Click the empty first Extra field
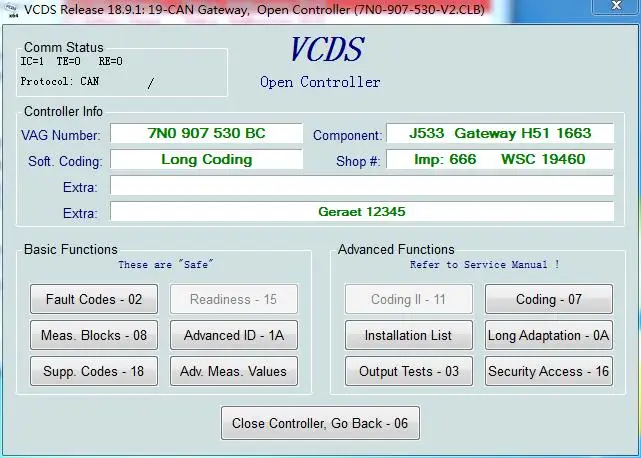Image resolution: width=641 pixels, height=458 pixels. click(x=362, y=186)
